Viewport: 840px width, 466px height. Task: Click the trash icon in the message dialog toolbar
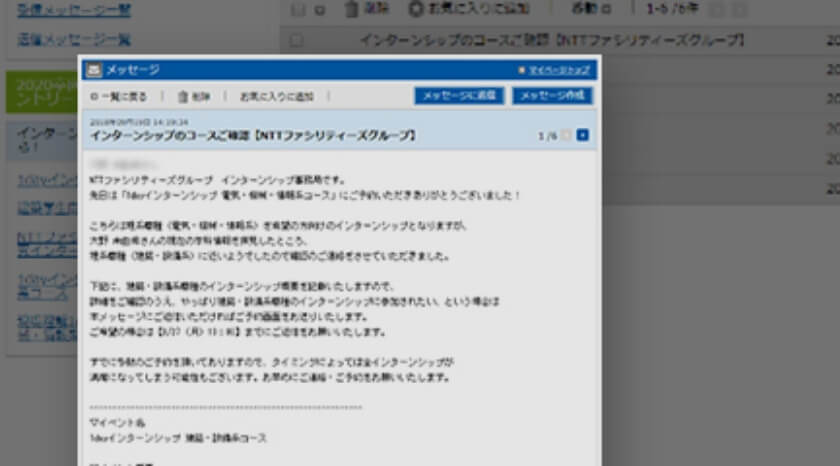(x=183, y=96)
